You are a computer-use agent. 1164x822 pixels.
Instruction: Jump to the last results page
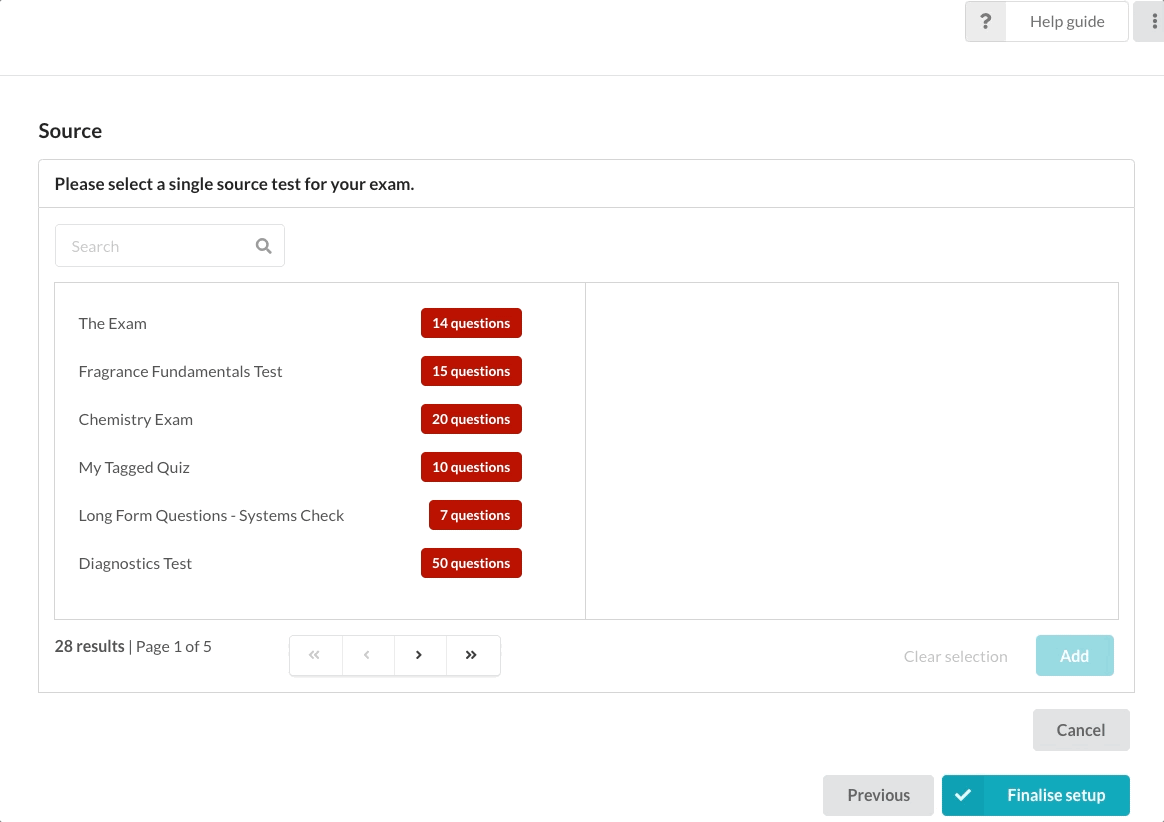pyautogui.click(x=472, y=655)
